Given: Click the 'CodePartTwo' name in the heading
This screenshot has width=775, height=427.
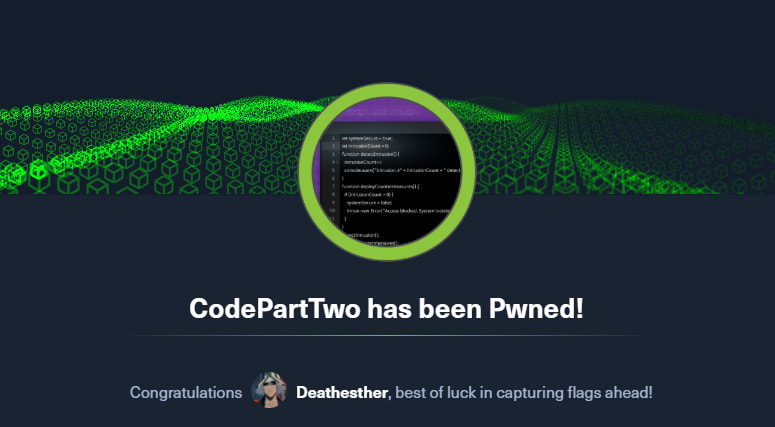Looking at the screenshot, I should 275,309.
